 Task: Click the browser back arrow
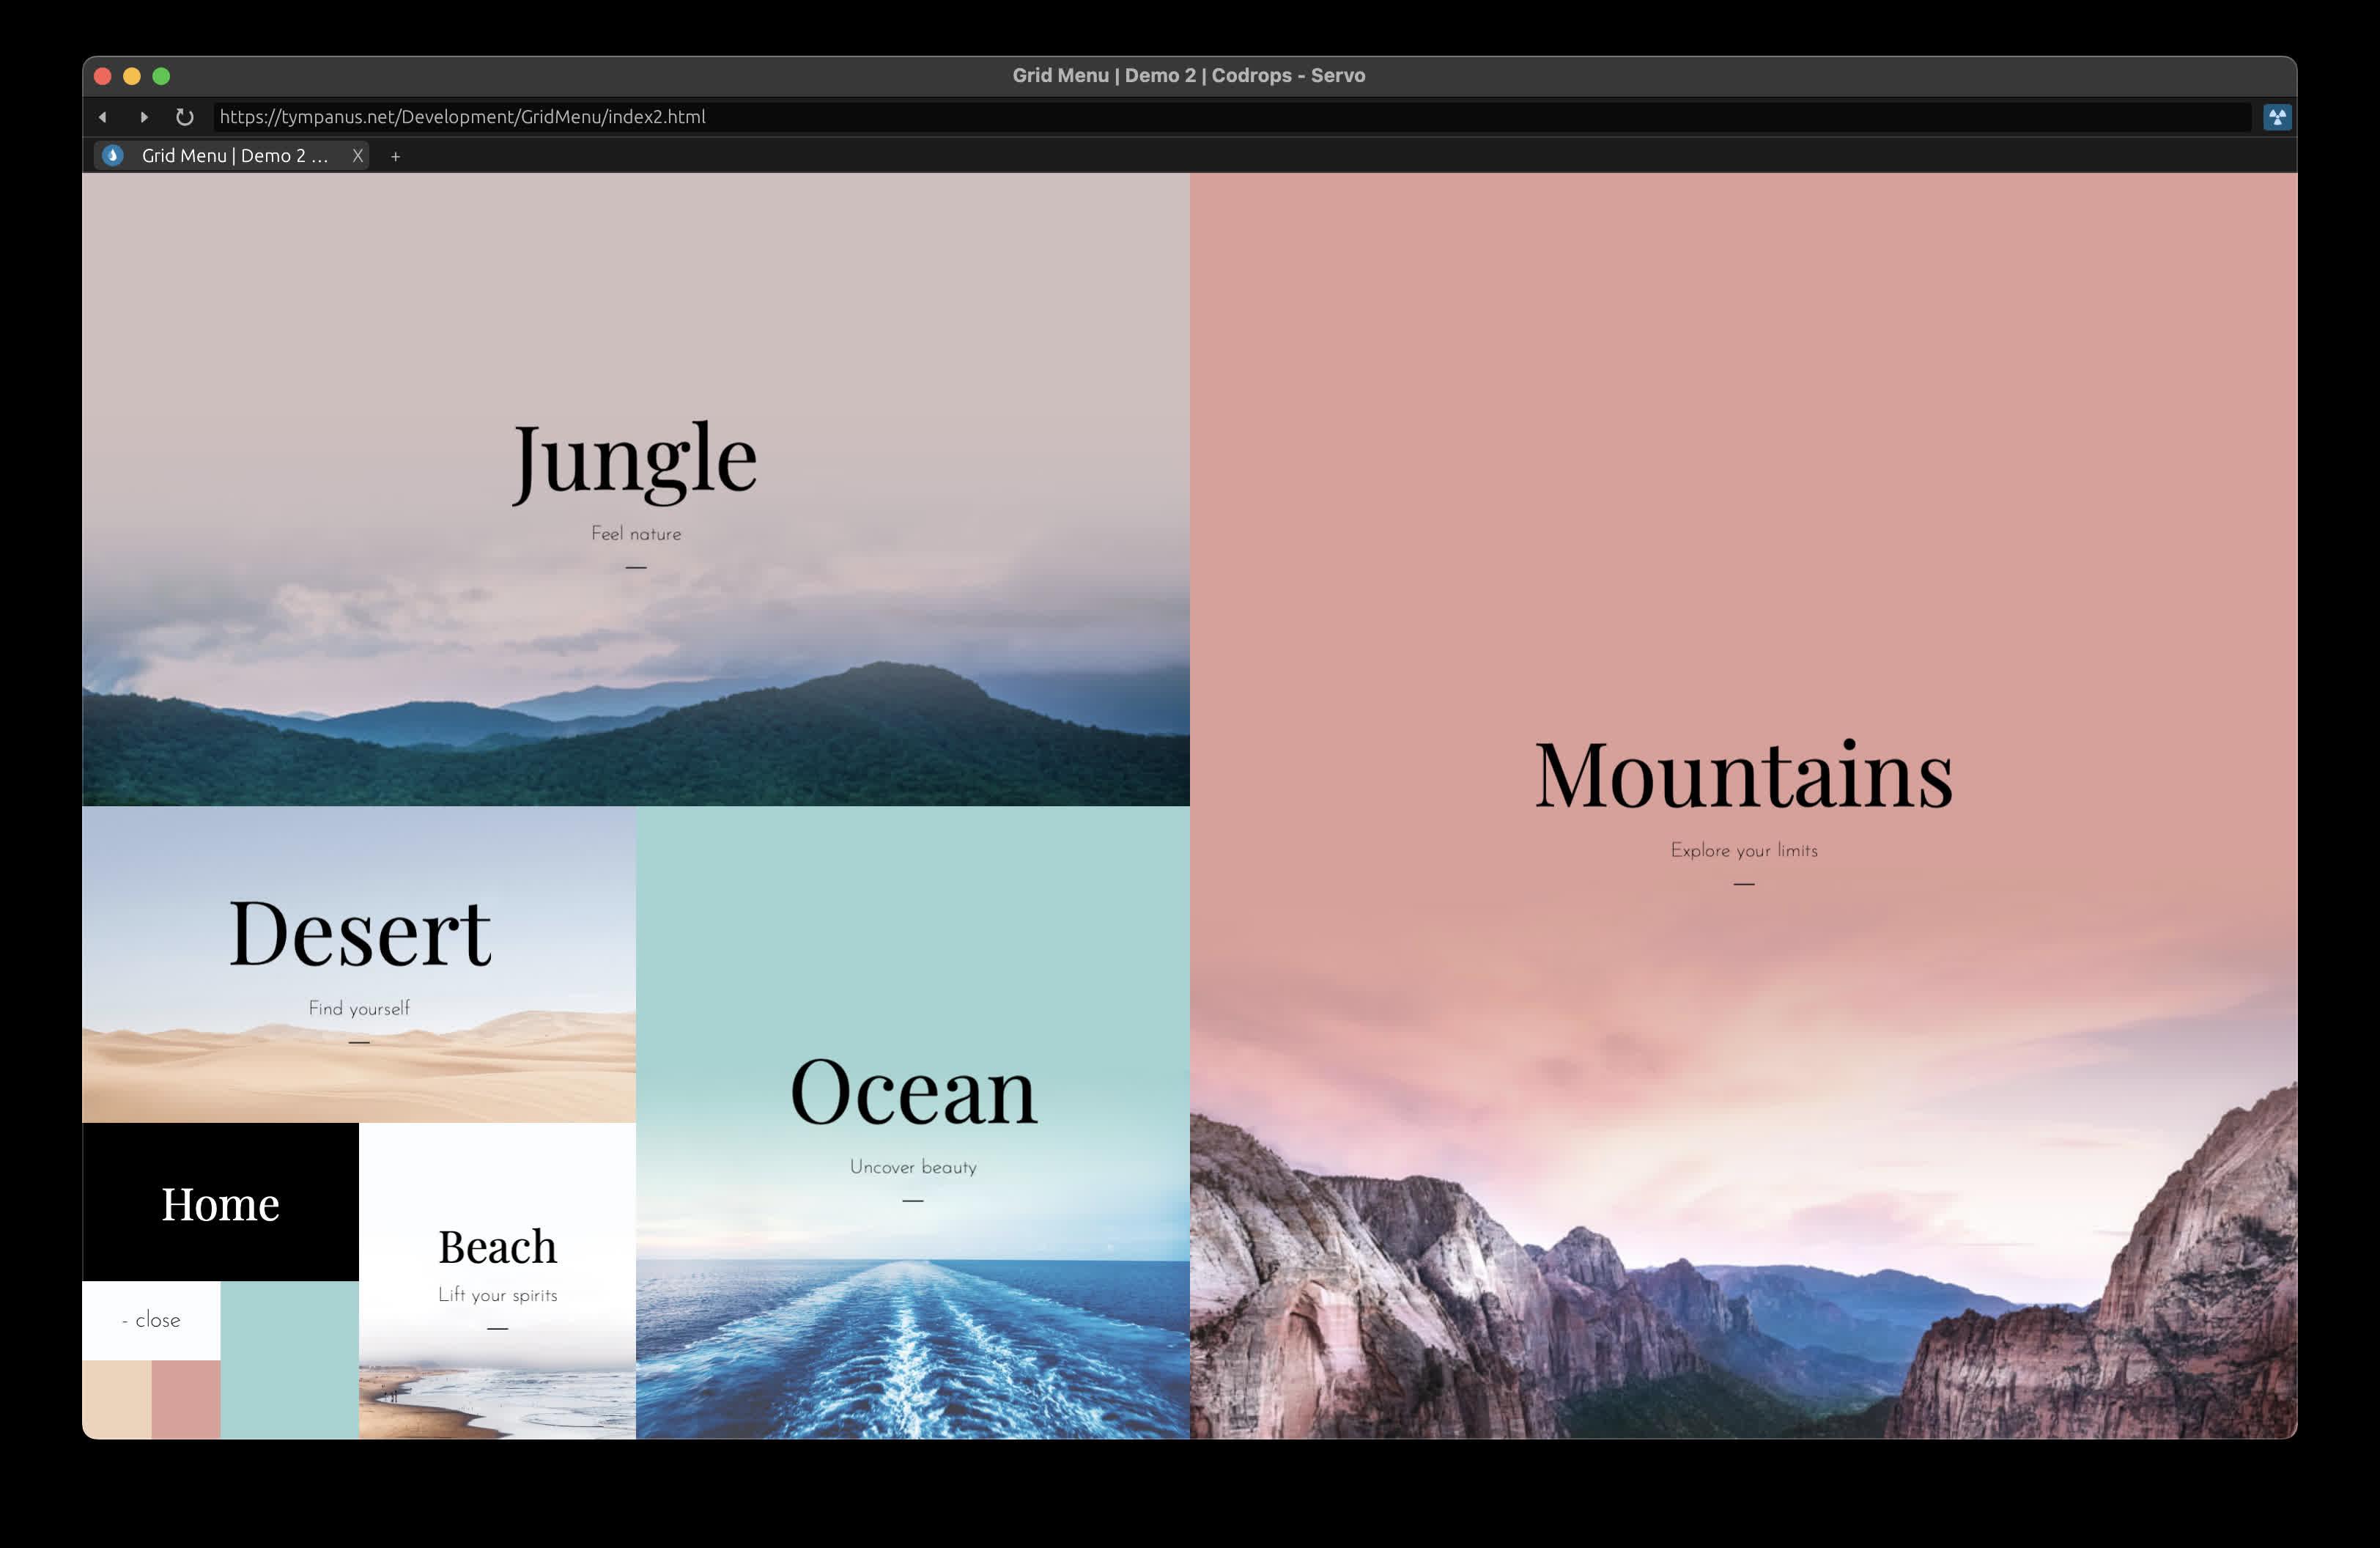pyautogui.click(x=102, y=117)
